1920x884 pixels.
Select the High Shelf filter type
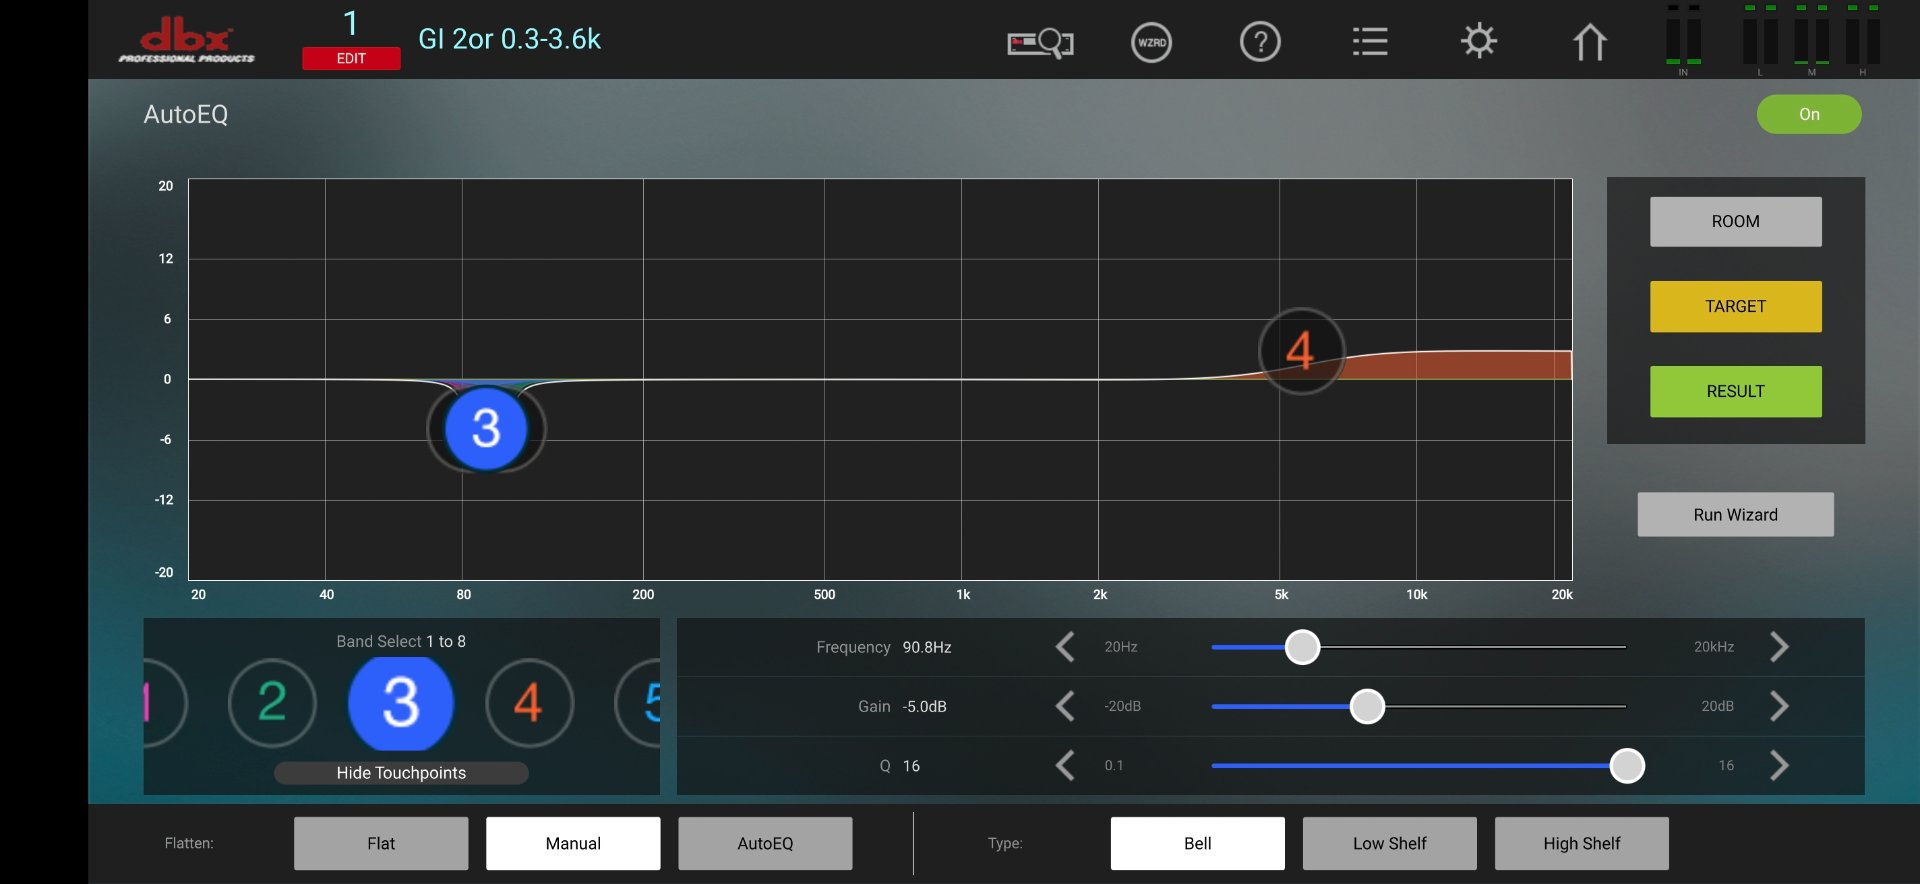[x=1581, y=843]
